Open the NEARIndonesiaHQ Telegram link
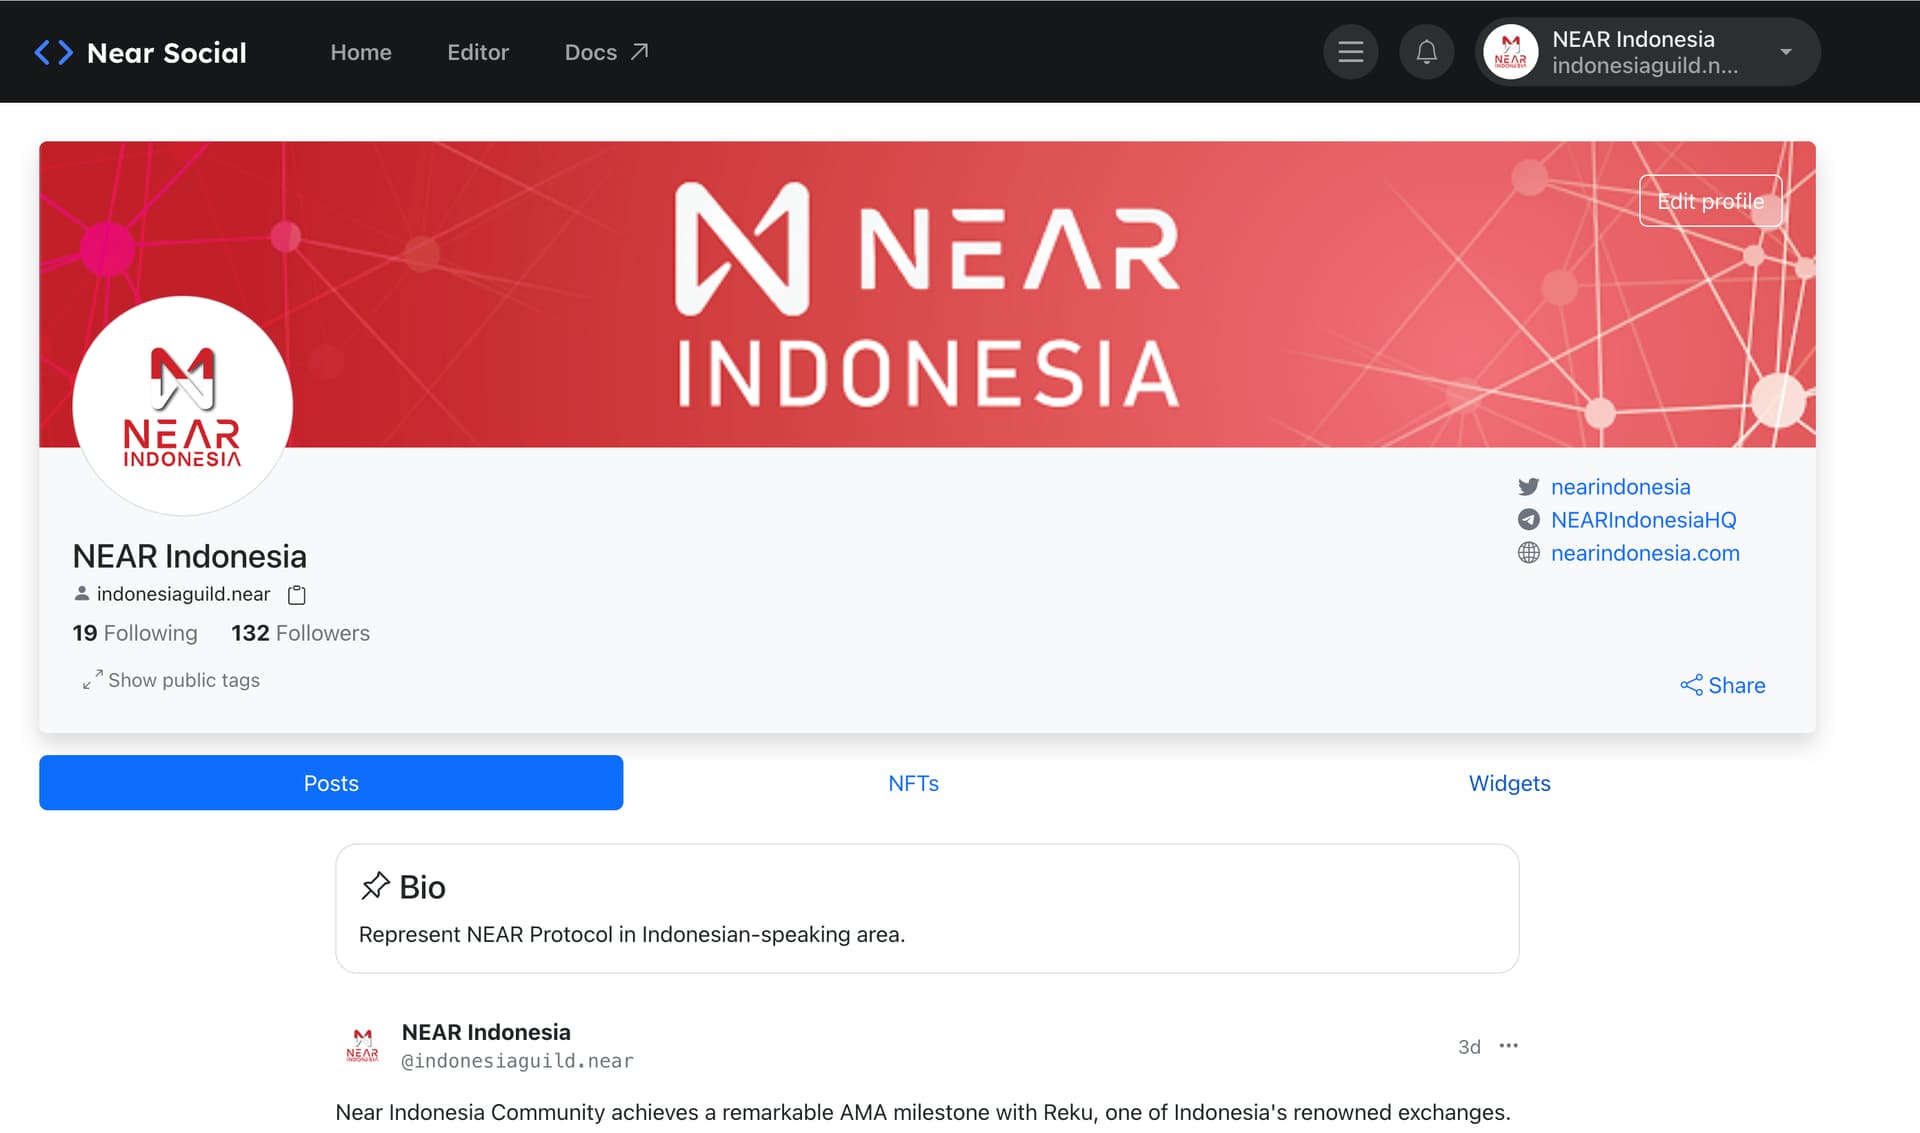 pos(1643,520)
